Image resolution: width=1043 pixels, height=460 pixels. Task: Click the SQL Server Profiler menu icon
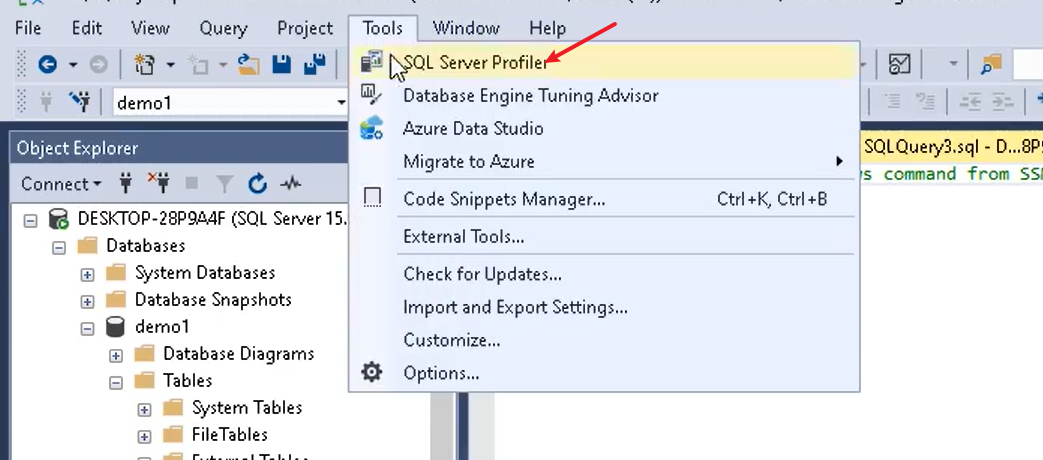(x=371, y=62)
